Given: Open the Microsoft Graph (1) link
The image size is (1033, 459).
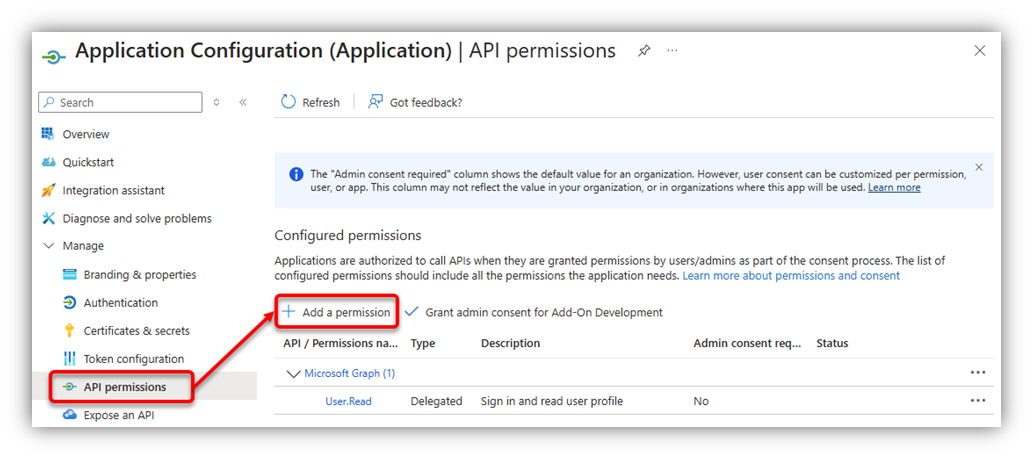Looking at the screenshot, I should click(x=349, y=373).
